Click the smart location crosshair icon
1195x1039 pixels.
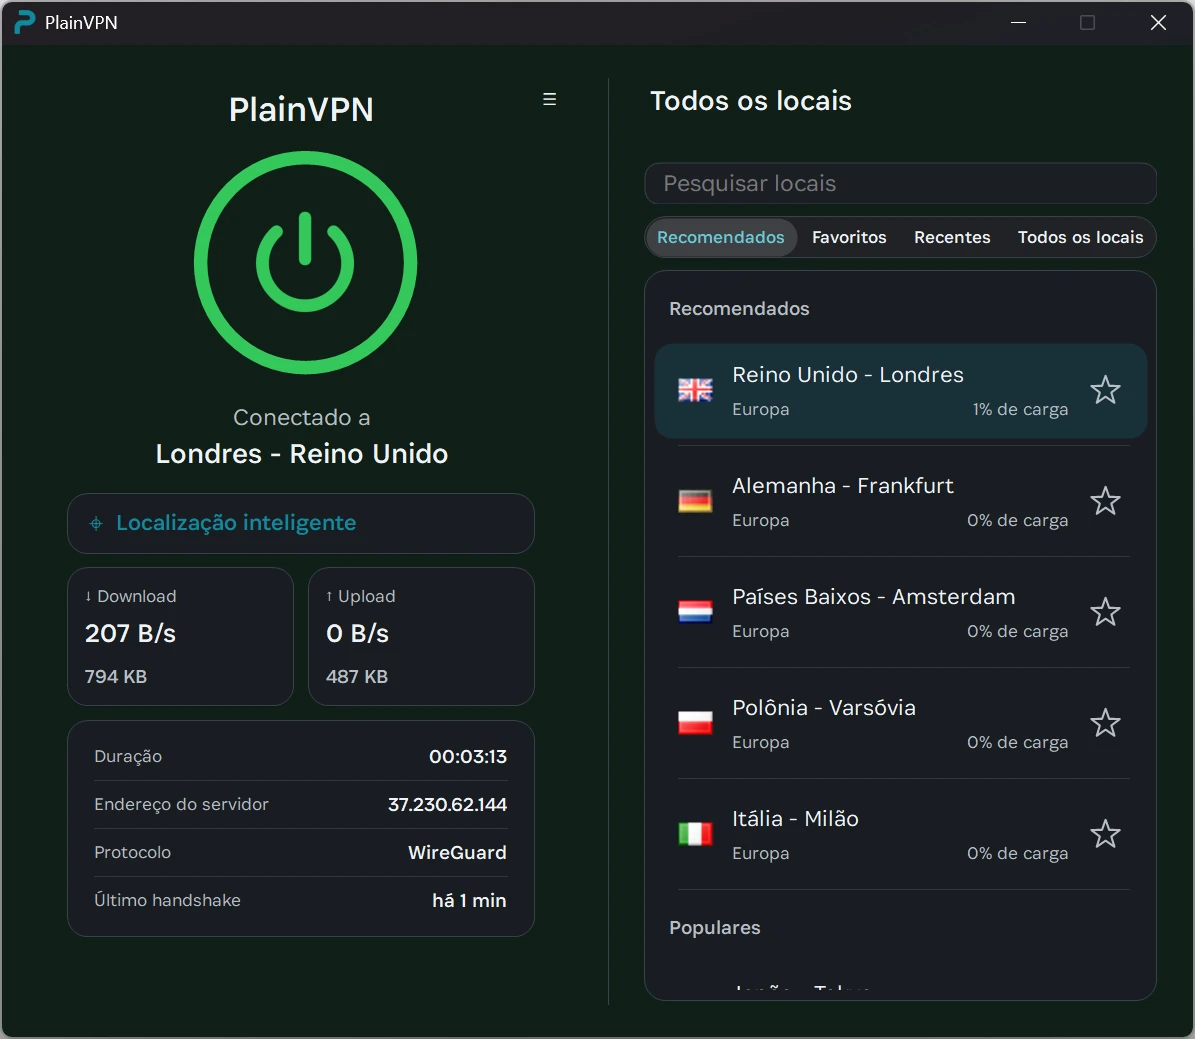tap(96, 523)
